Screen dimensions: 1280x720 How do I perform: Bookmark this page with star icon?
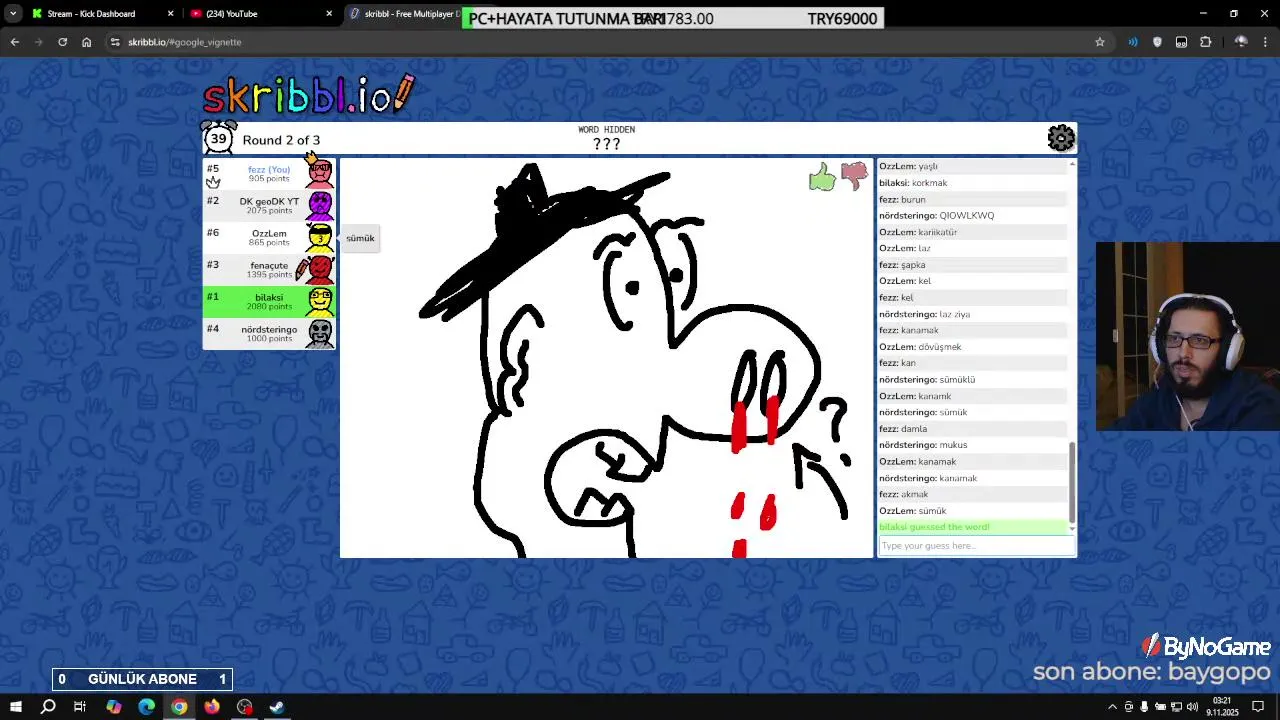1100,42
